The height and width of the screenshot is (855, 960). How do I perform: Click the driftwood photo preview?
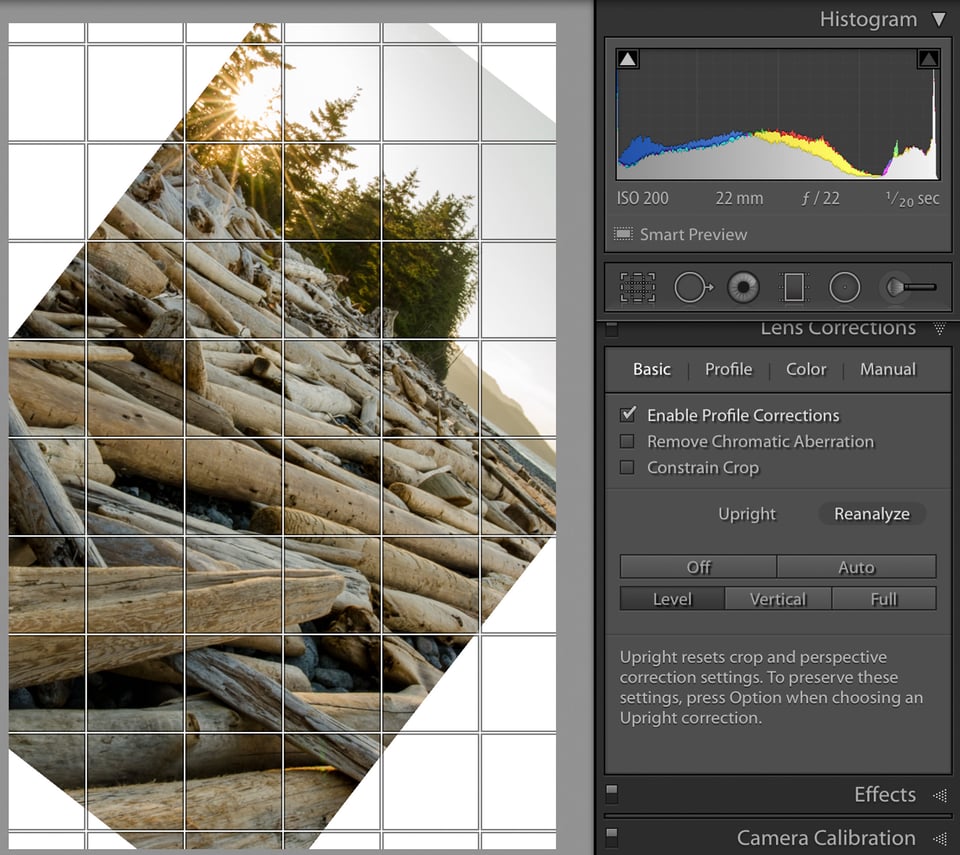(282, 435)
